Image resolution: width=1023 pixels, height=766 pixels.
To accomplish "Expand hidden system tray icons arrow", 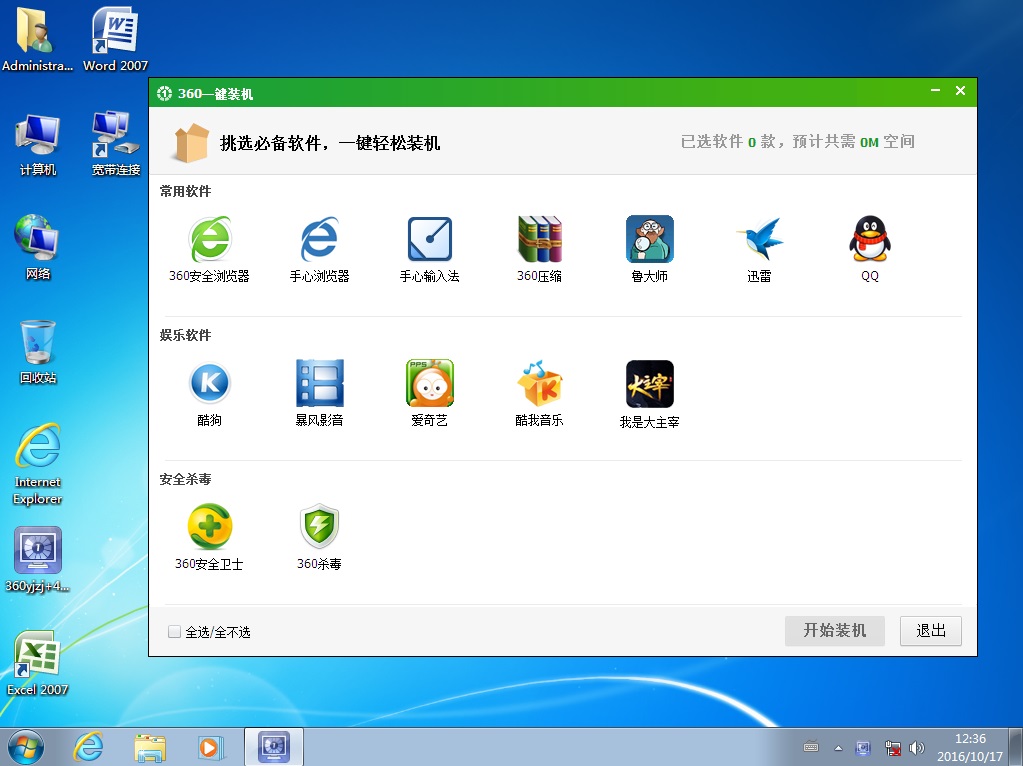I will coord(838,748).
